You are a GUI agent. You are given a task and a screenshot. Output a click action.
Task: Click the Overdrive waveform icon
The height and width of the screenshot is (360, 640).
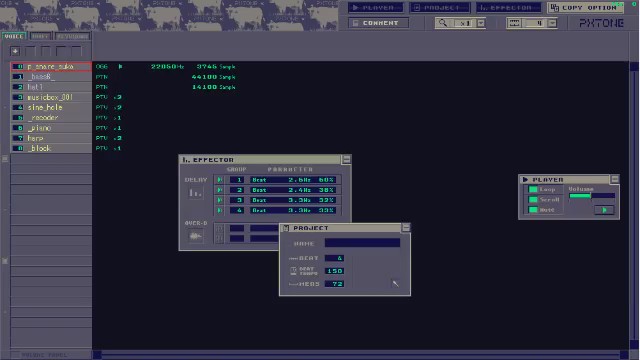click(195, 236)
